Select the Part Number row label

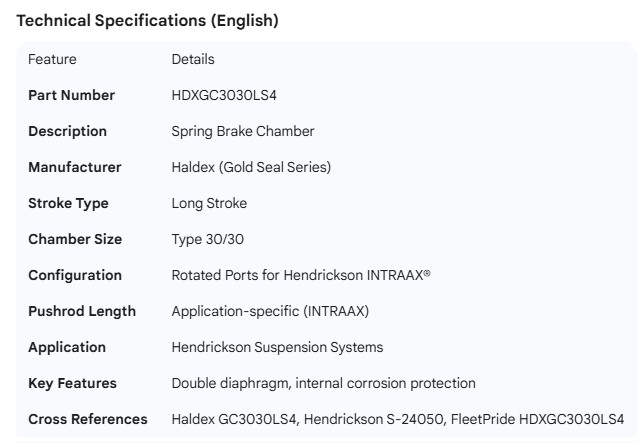pos(71,95)
